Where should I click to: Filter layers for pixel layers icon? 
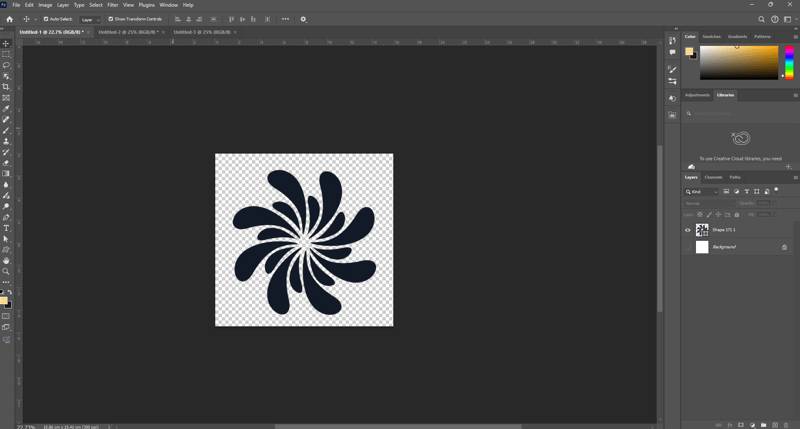click(727, 192)
